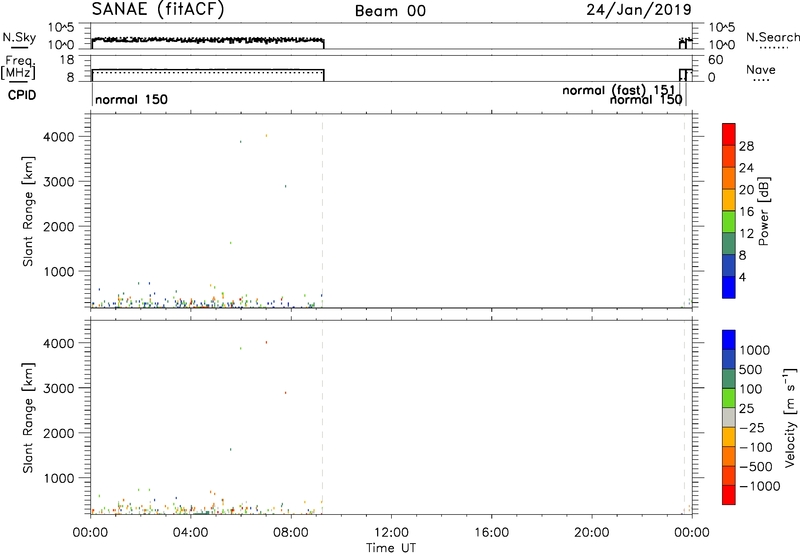This screenshot has width=800, height=554.
Task: Click the 'normal 150' CPID label at 00:00
Action: point(131,99)
